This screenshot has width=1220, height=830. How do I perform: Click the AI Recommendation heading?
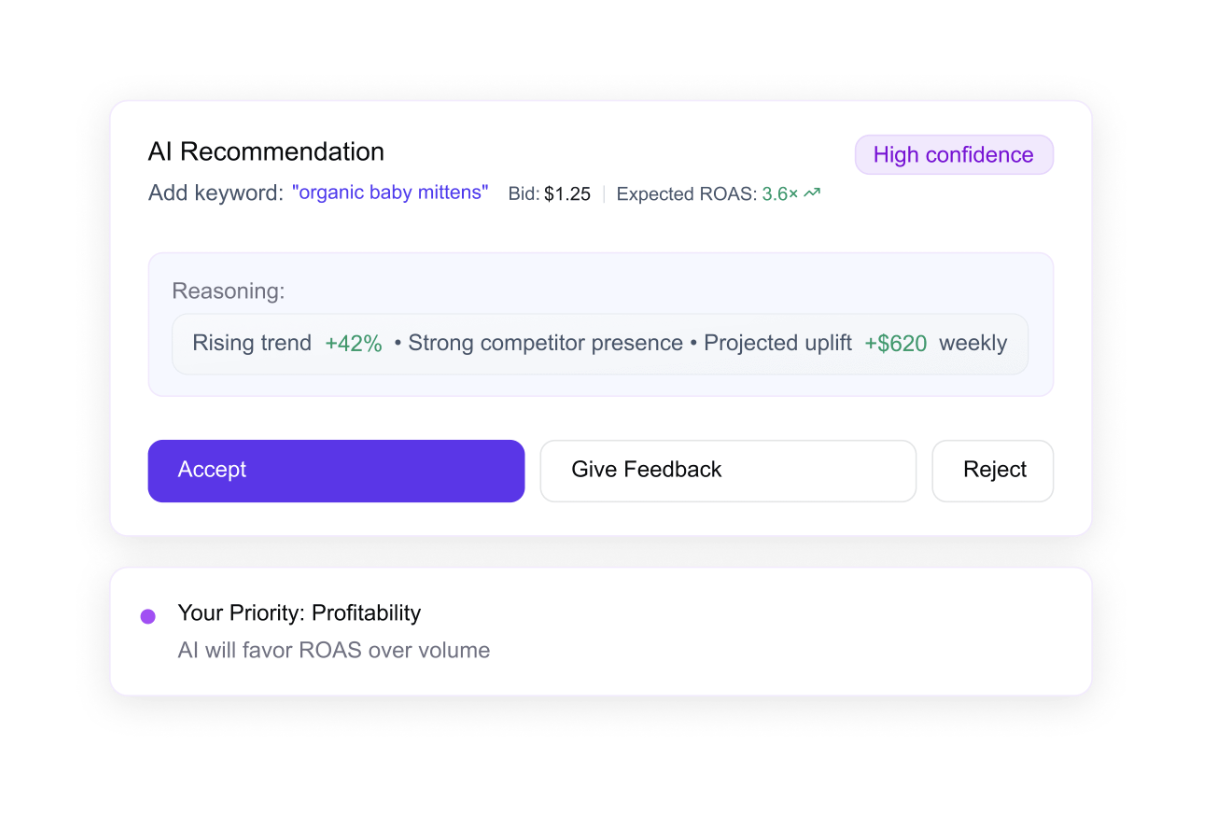(x=266, y=152)
